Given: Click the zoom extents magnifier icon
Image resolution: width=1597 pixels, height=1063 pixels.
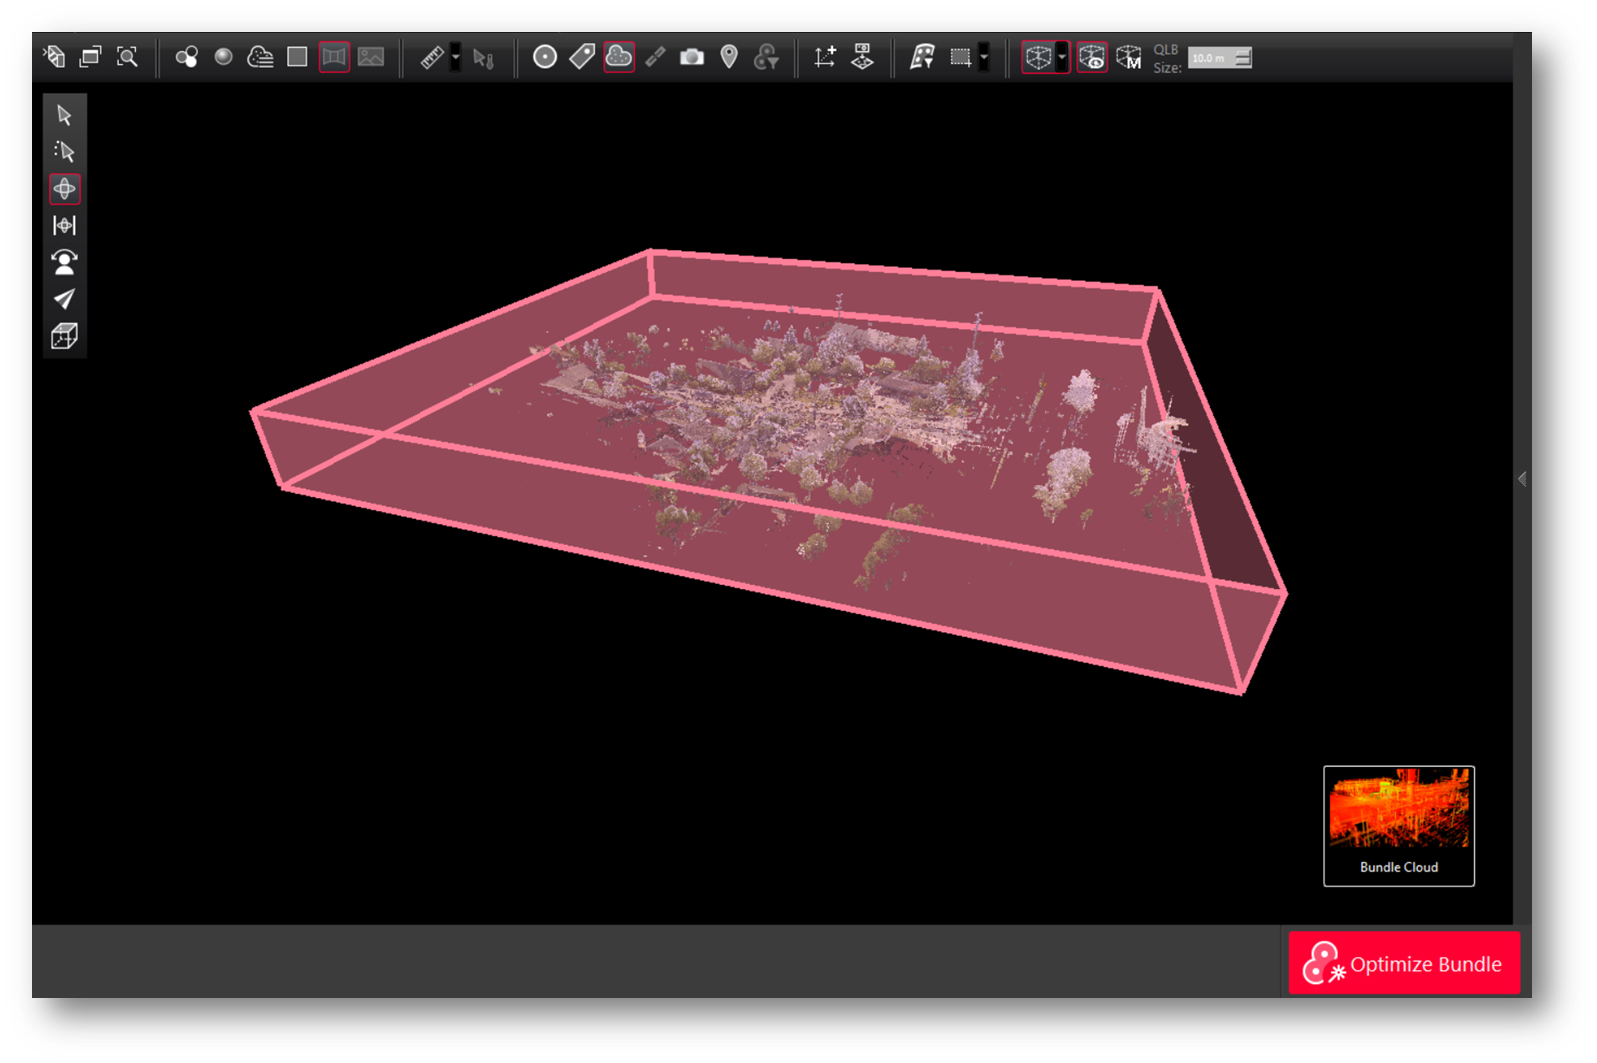Looking at the screenshot, I should [x=127, y=57].
